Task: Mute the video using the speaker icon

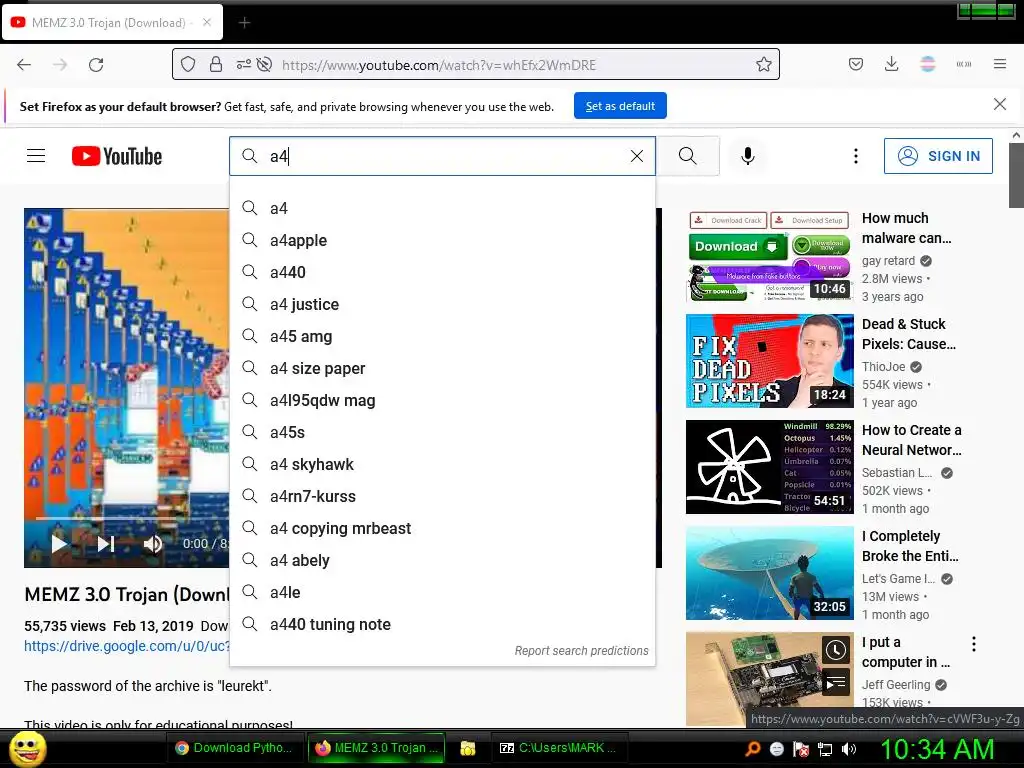Action: [x=152, y=543]
